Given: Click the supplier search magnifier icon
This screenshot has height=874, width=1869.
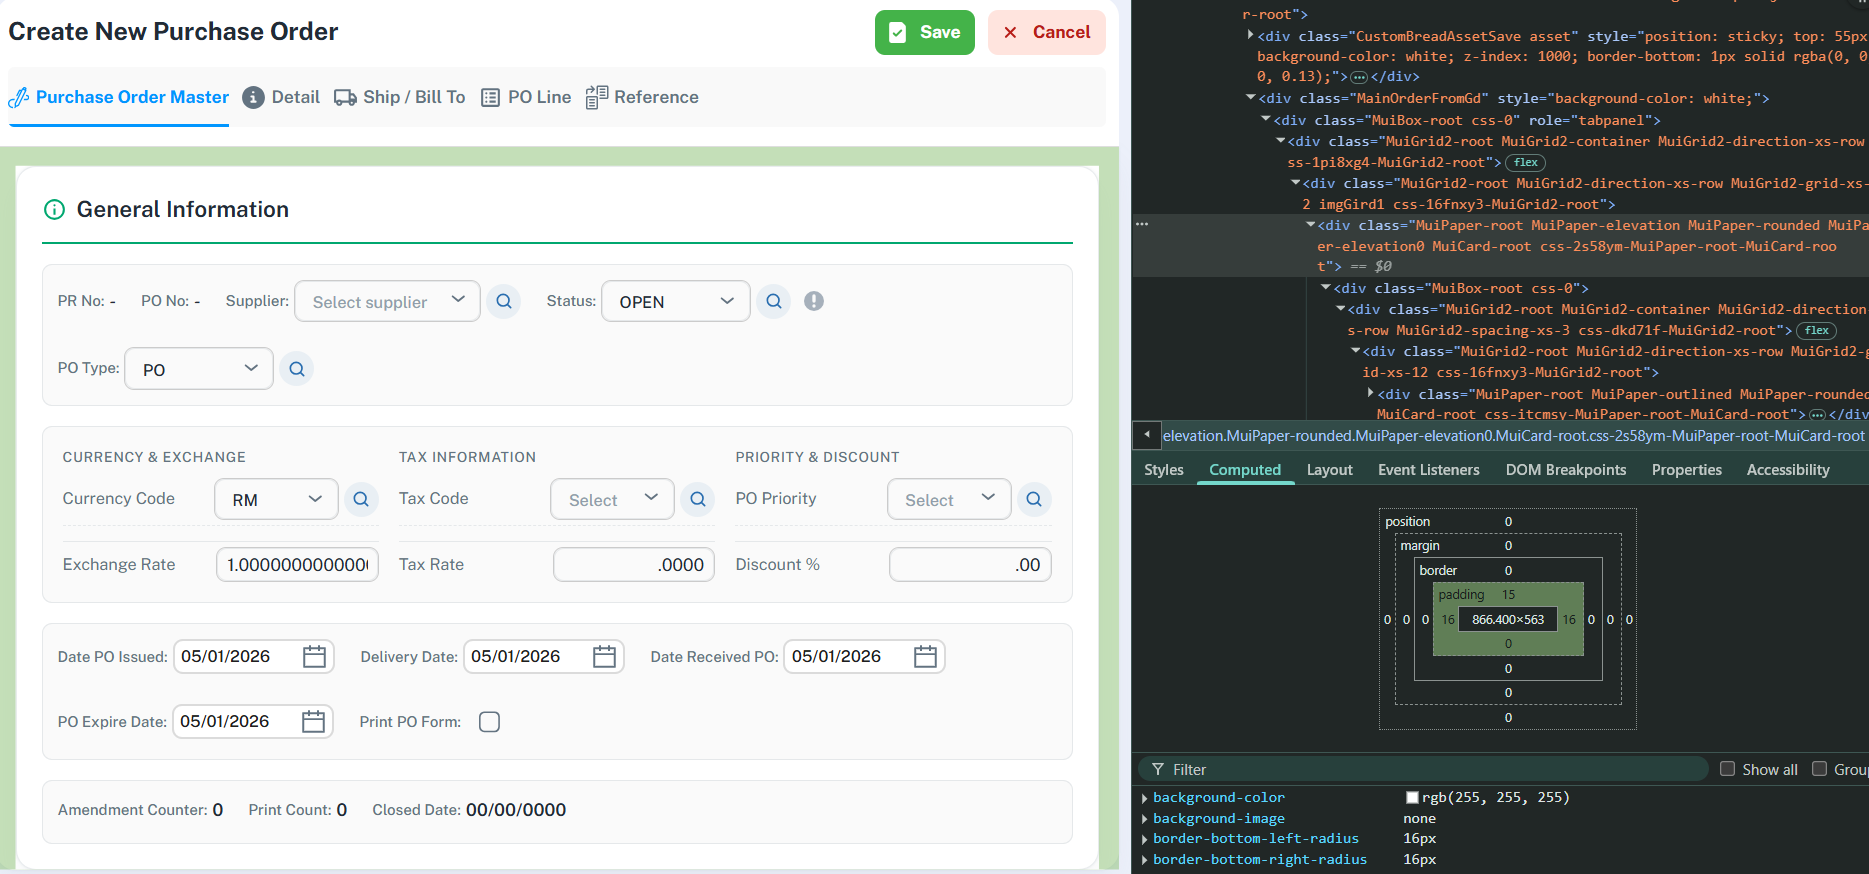Looking at the screenshot, I should coord(504,301).
